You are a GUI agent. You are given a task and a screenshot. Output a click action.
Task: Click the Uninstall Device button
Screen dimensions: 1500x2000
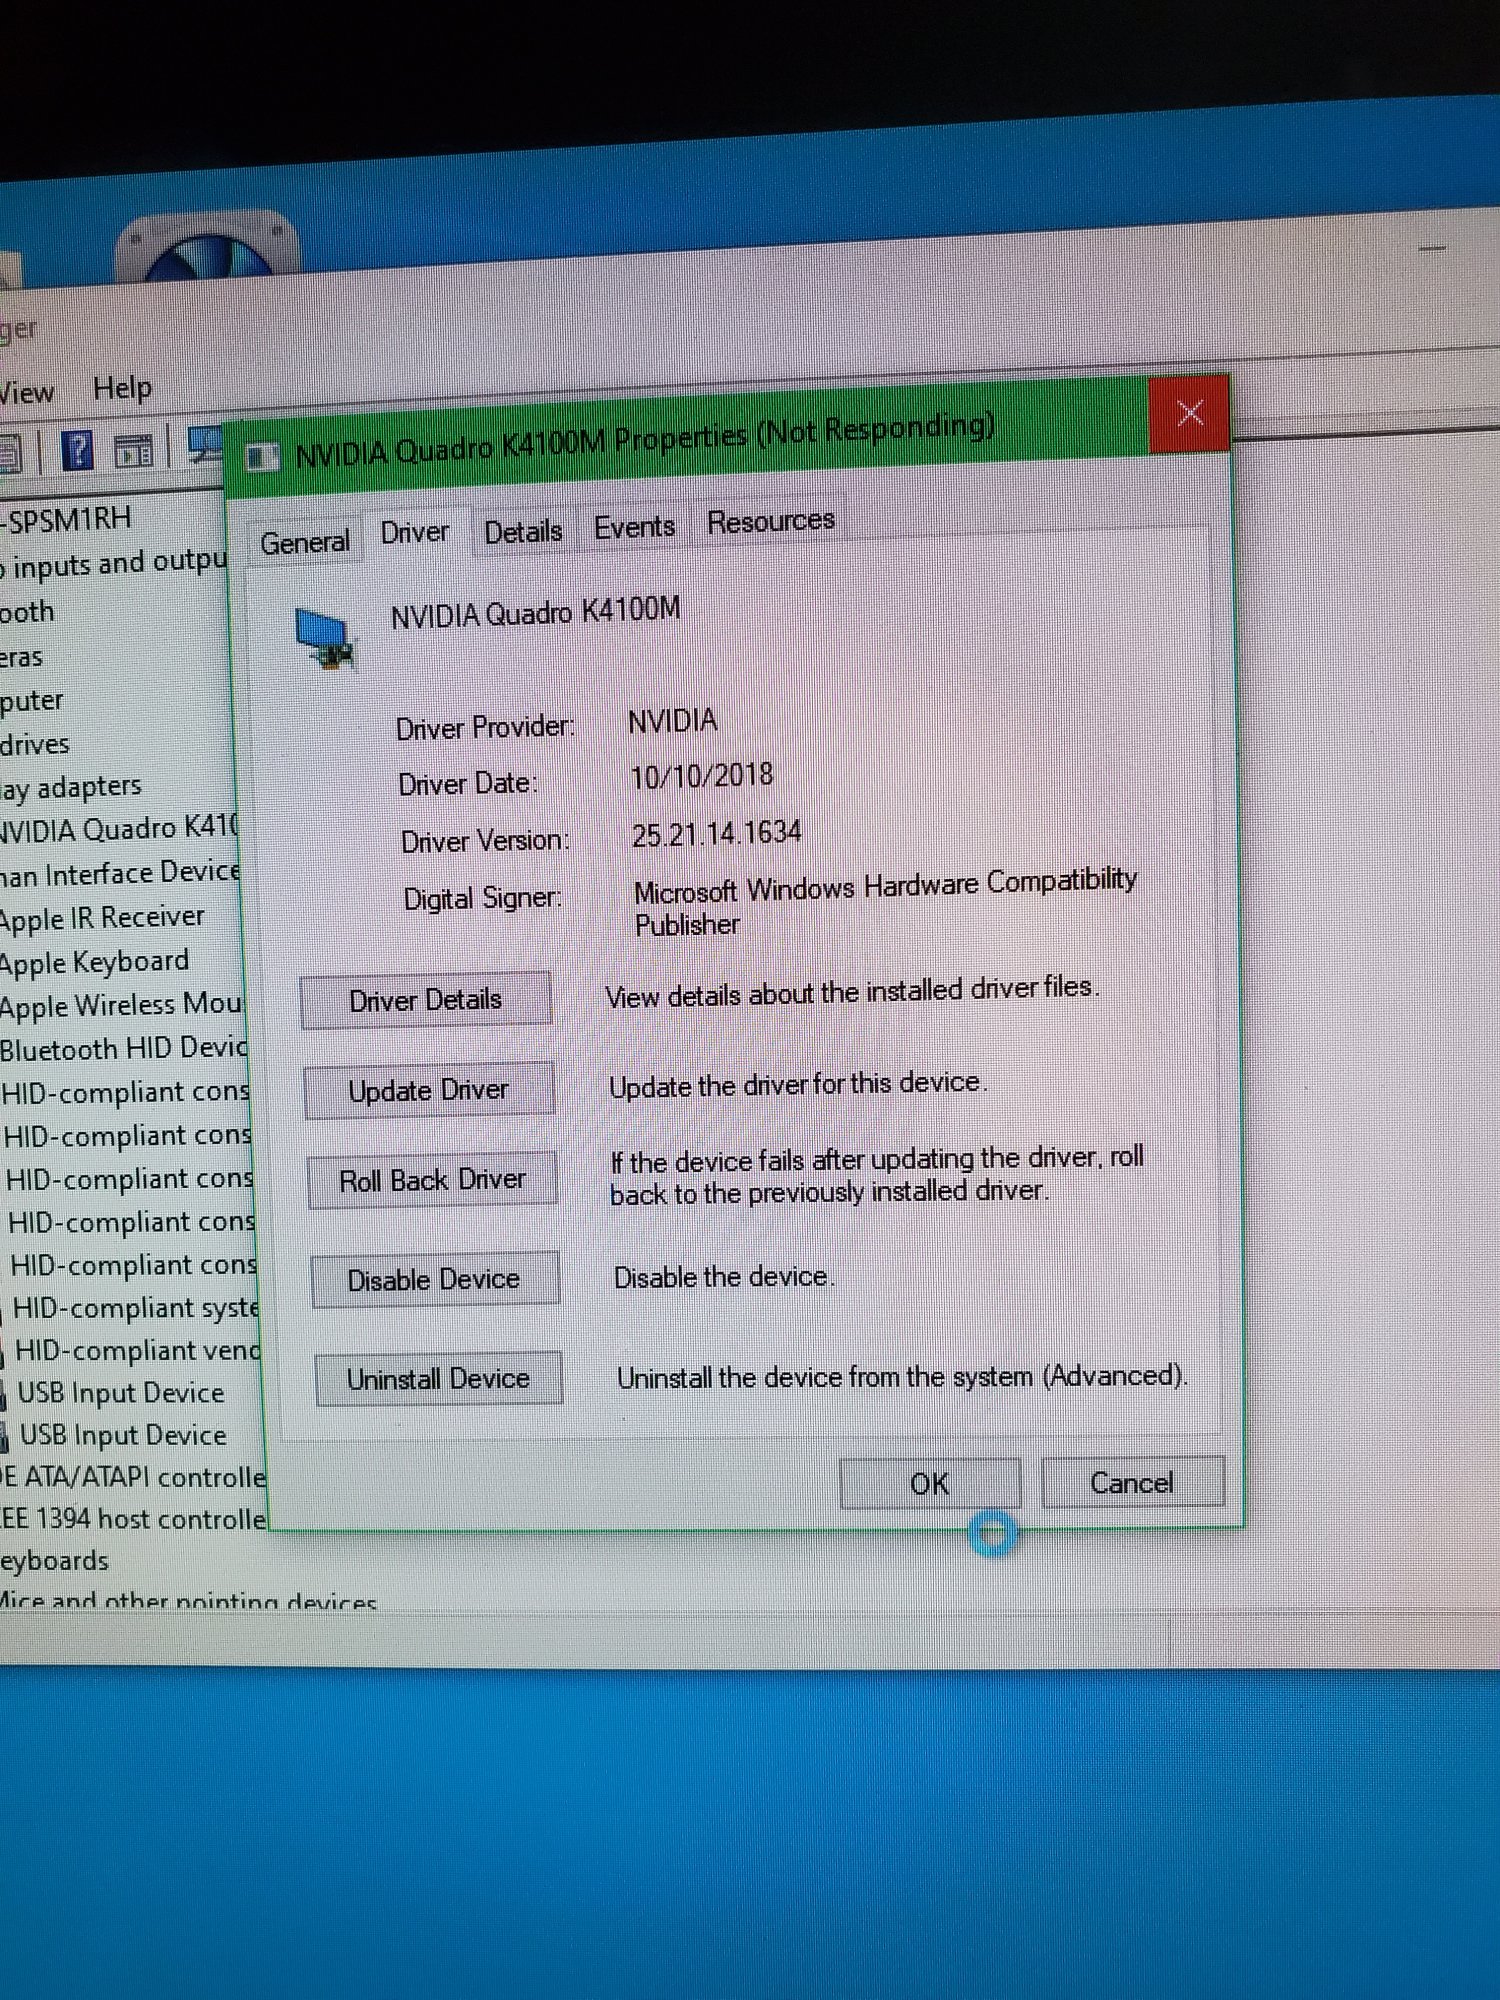[x=438, y=1378]
